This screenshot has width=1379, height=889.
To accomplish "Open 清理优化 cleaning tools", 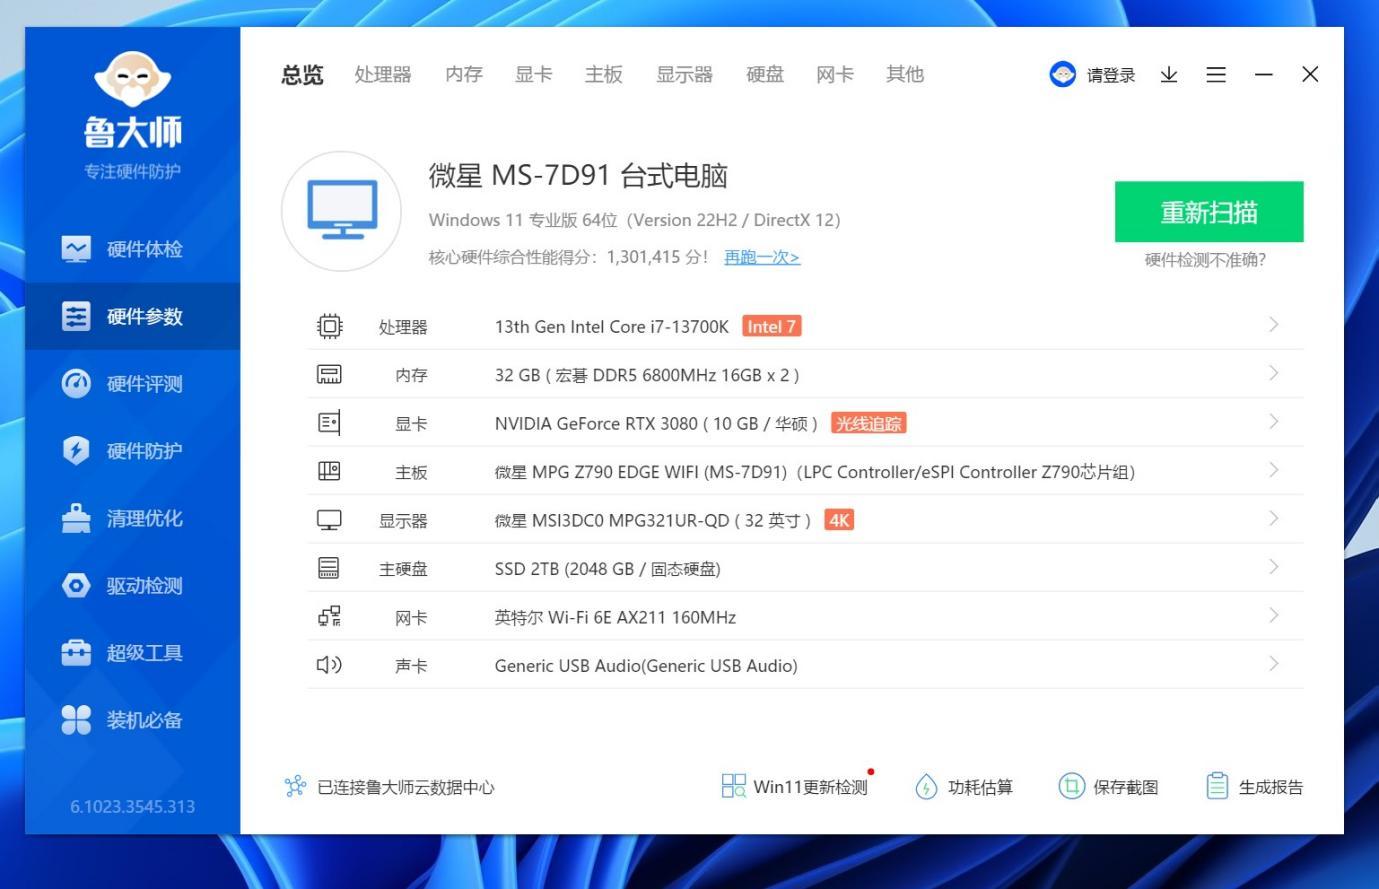I will (x=132, y=518).
